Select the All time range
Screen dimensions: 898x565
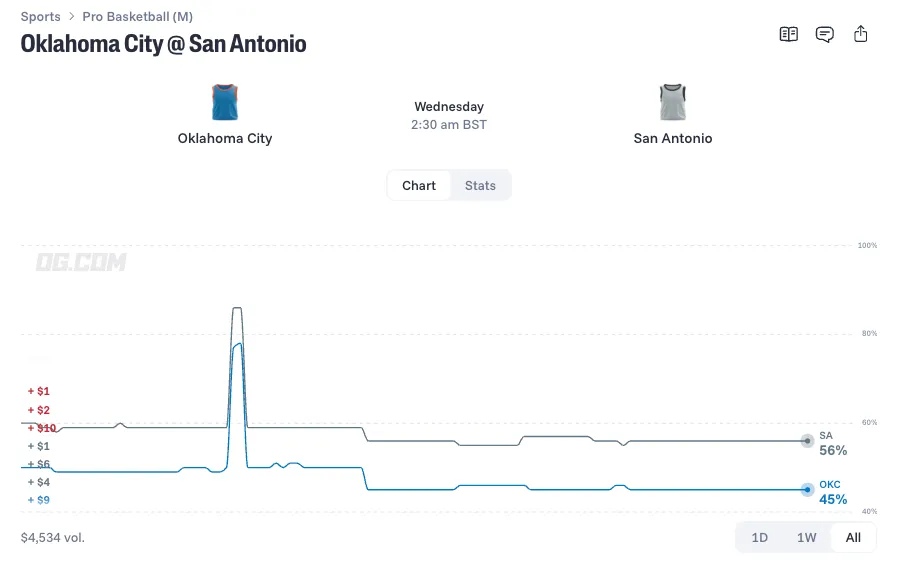tap(853, 538)
